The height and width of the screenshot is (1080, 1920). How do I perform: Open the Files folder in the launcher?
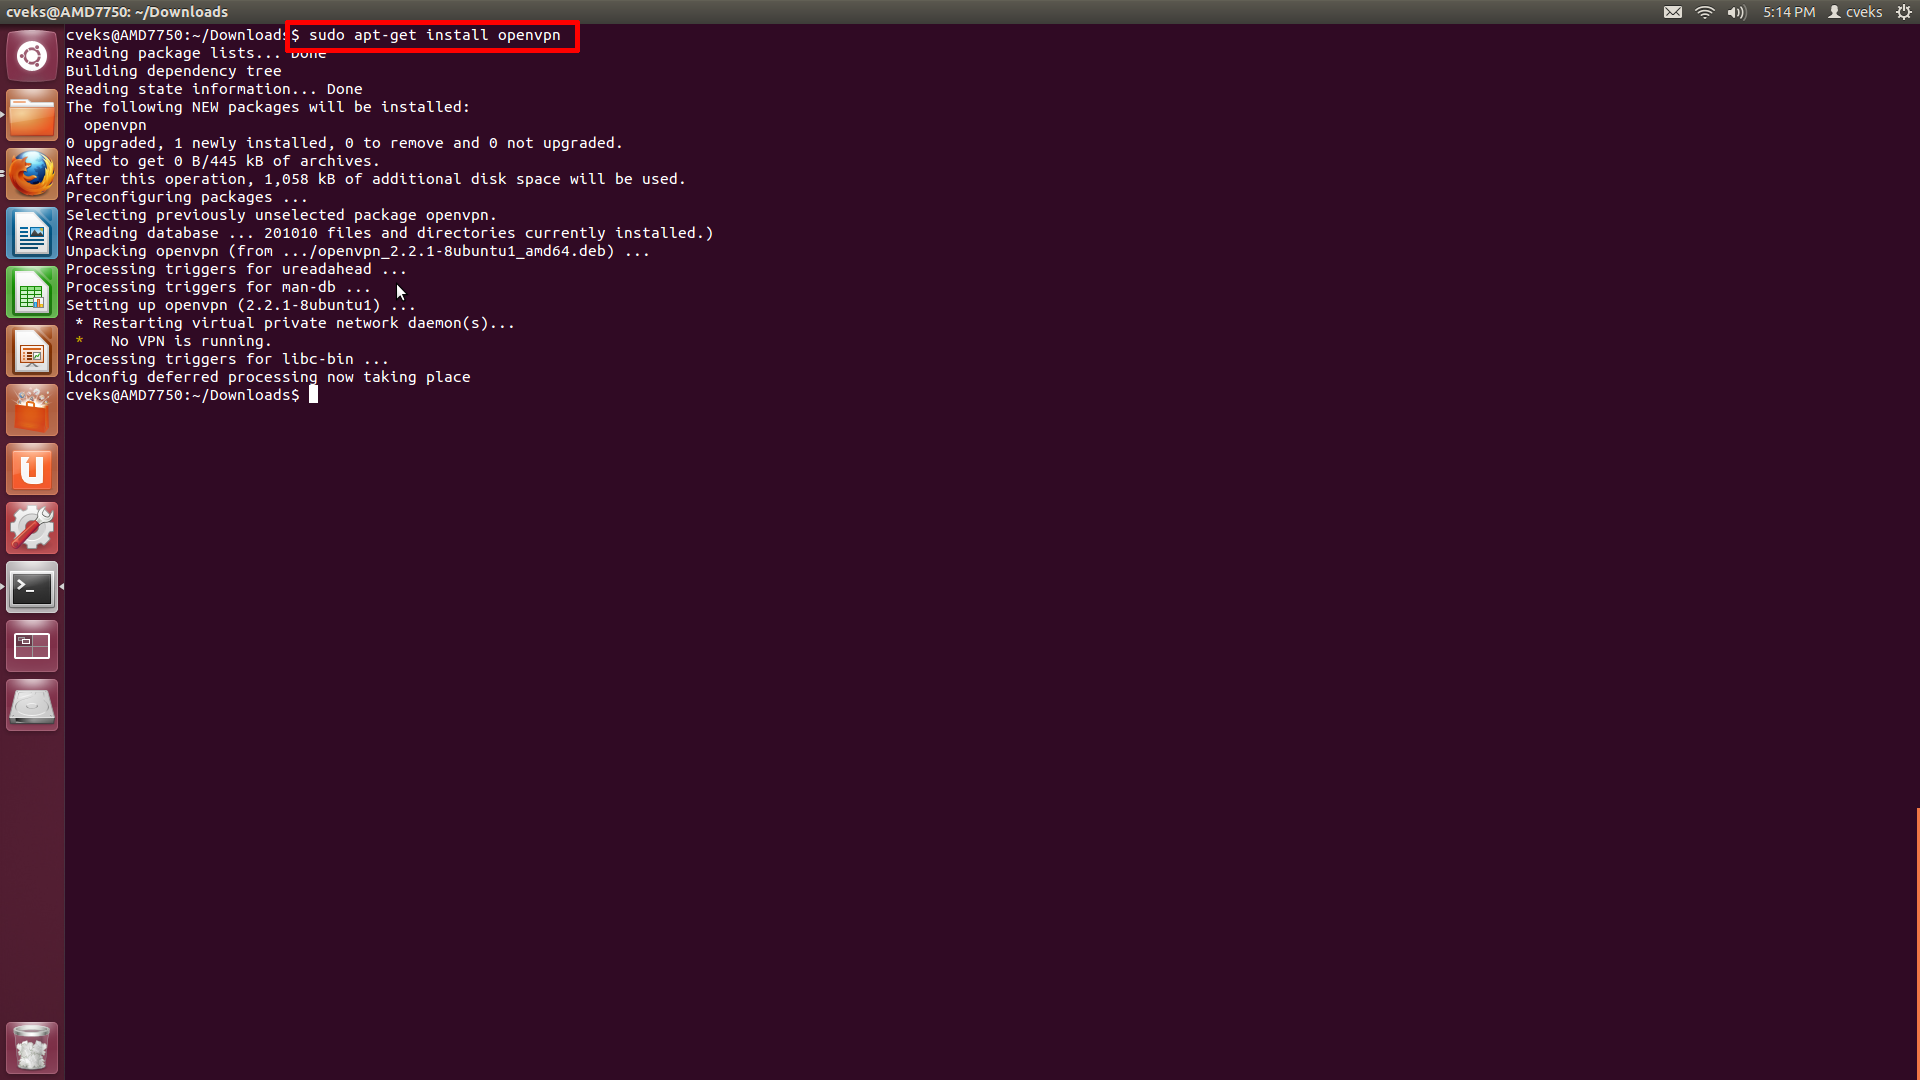32,115
